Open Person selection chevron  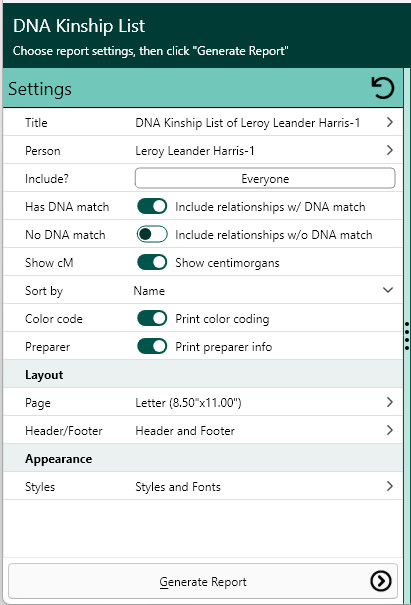(x=390, y=150)
